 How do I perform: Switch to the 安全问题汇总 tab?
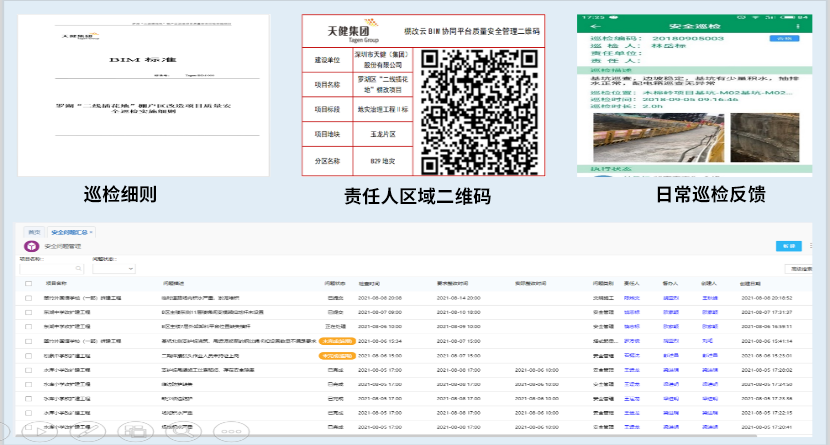[69, 232]
